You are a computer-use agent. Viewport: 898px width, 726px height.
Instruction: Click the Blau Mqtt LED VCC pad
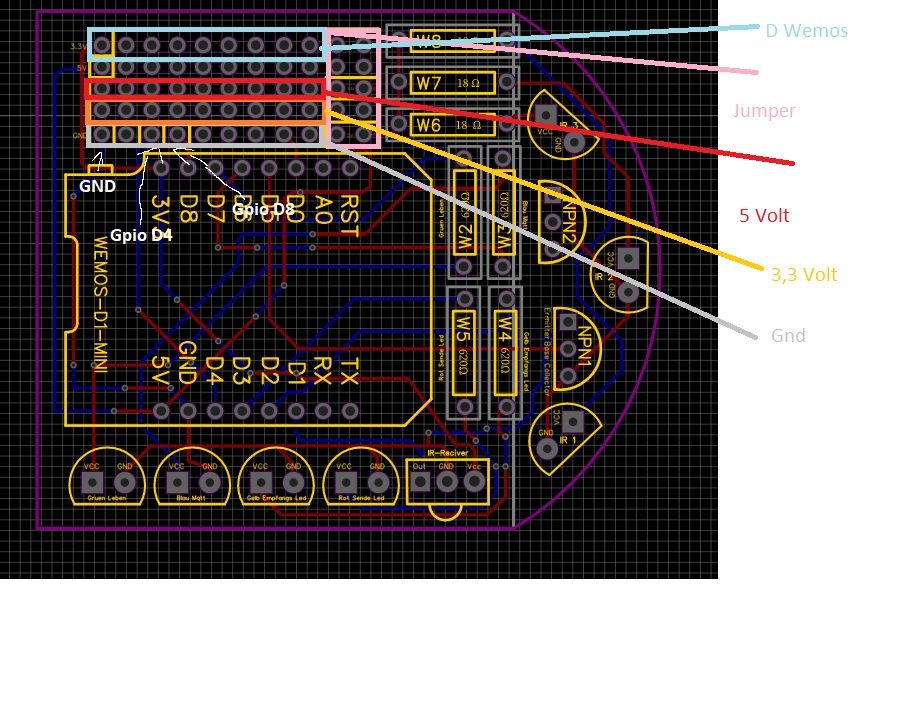click(x=177, y=483)
